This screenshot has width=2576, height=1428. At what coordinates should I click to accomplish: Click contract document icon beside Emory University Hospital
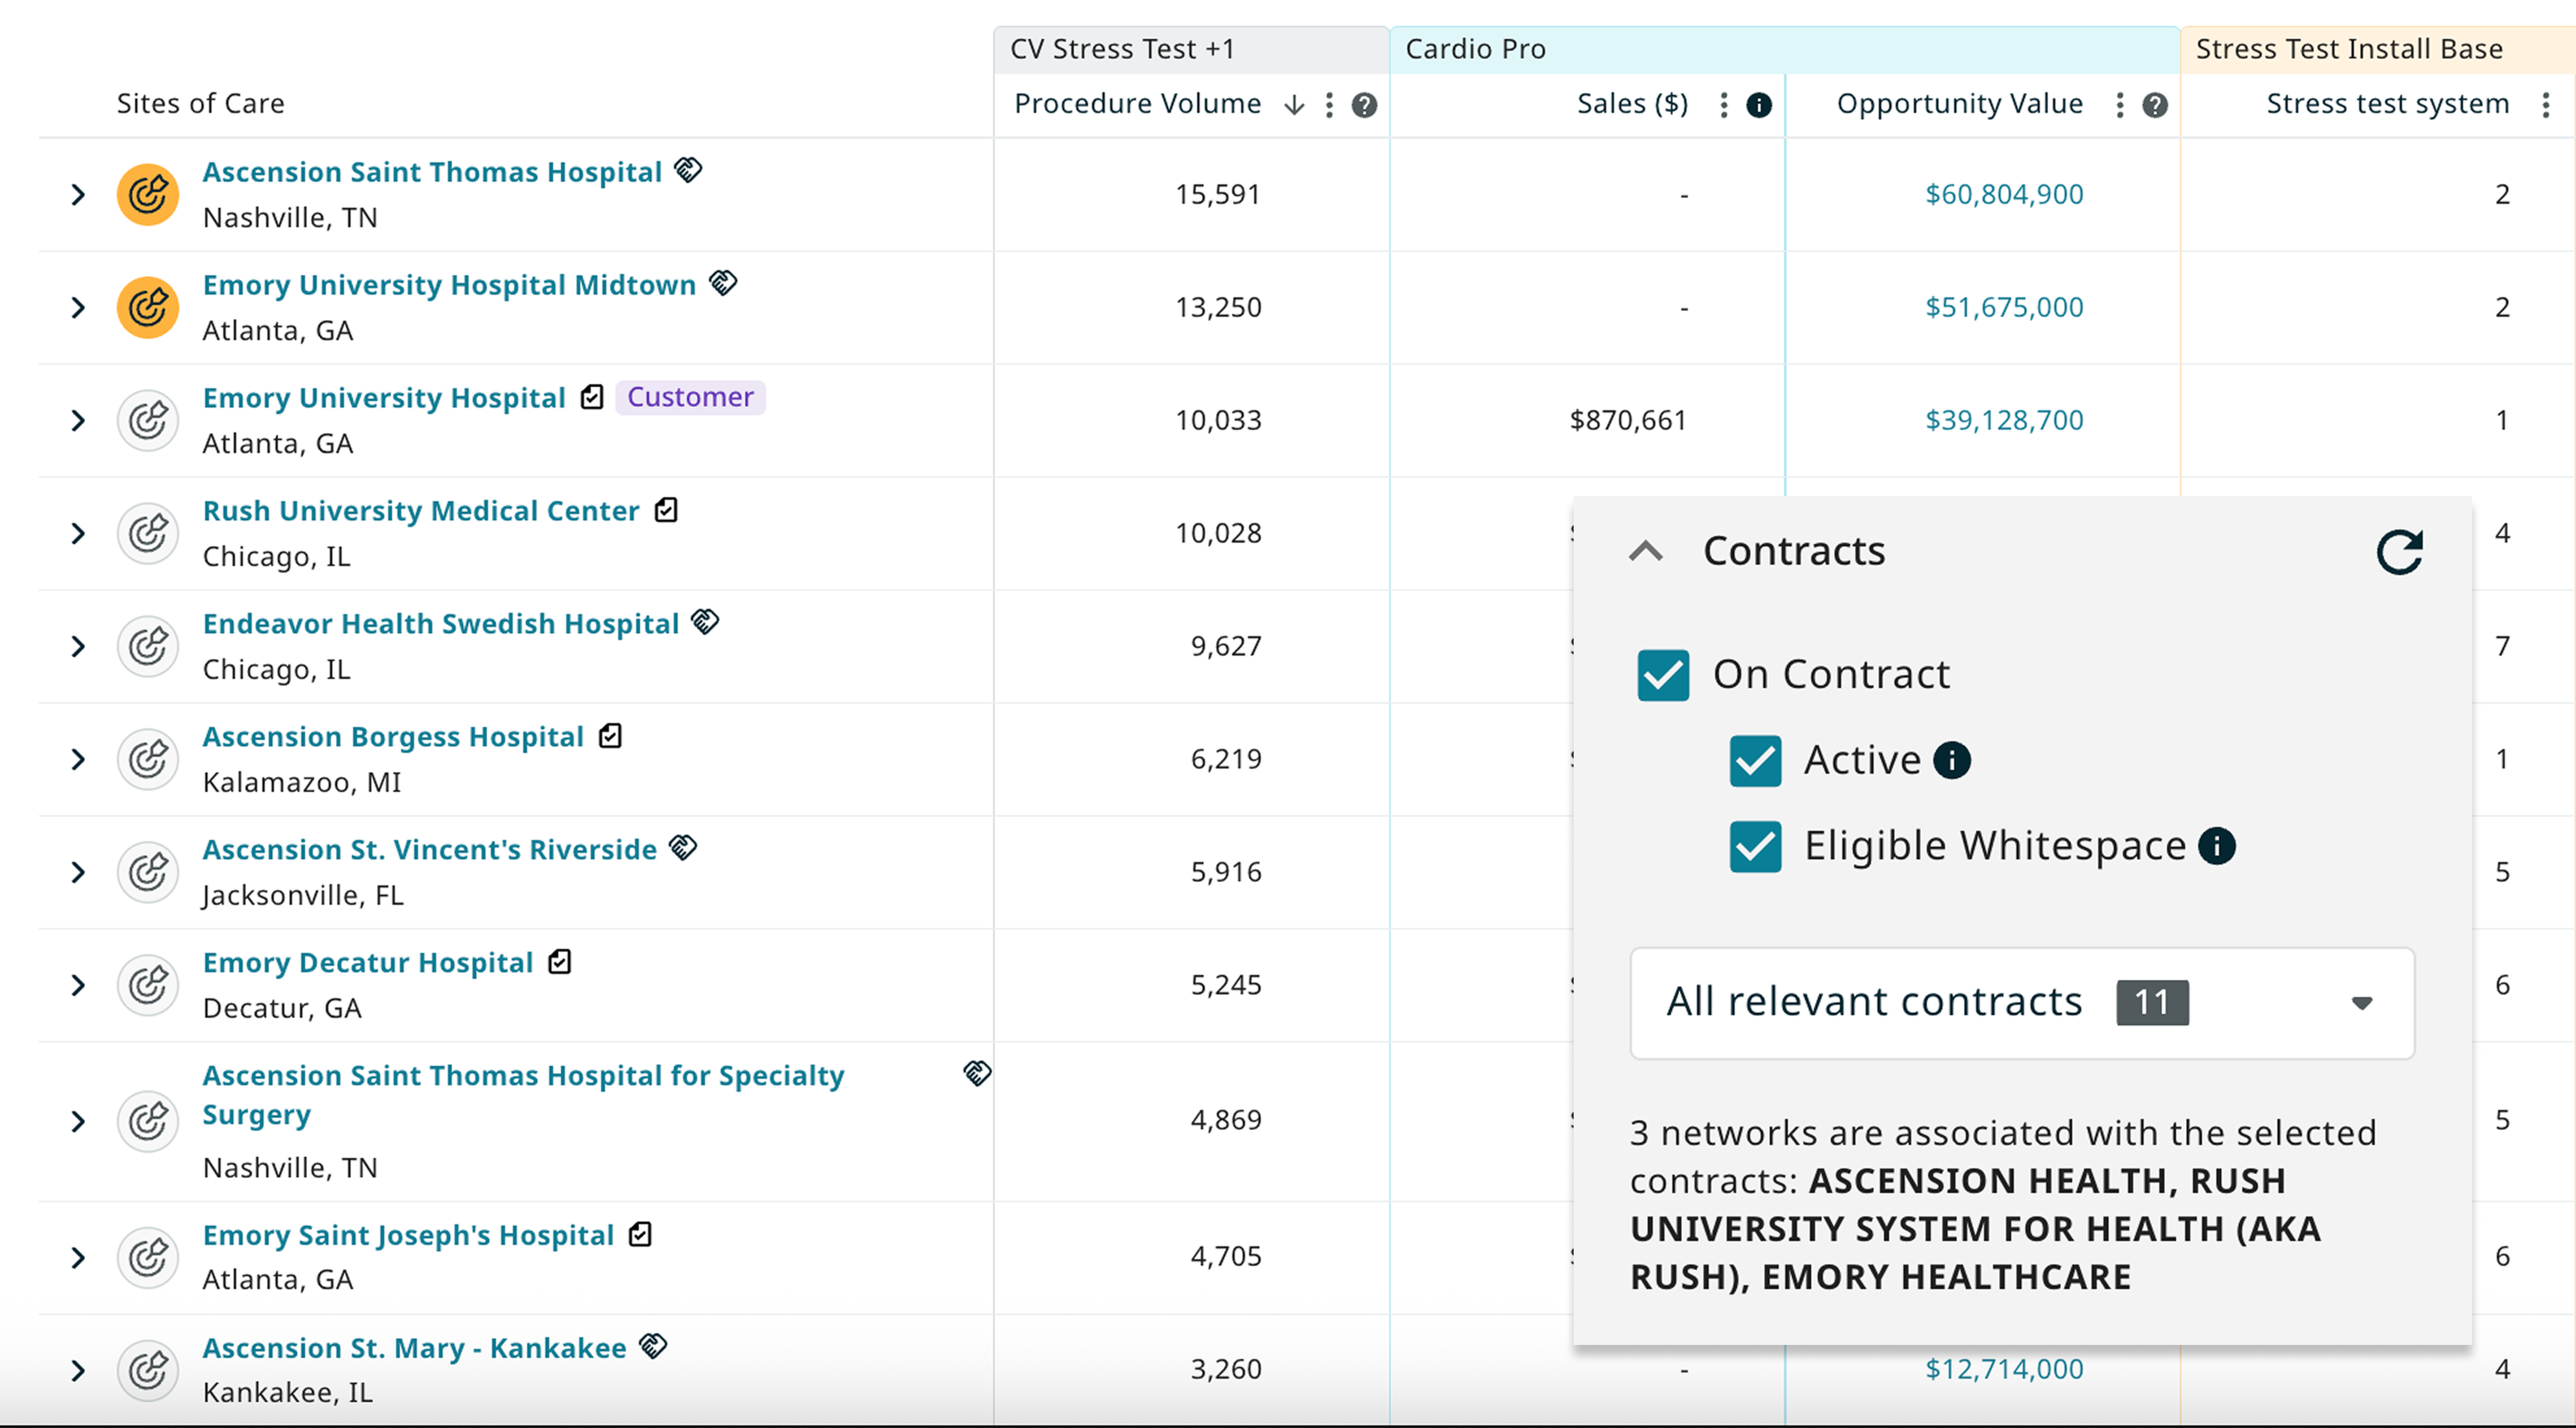click(592, 397)
